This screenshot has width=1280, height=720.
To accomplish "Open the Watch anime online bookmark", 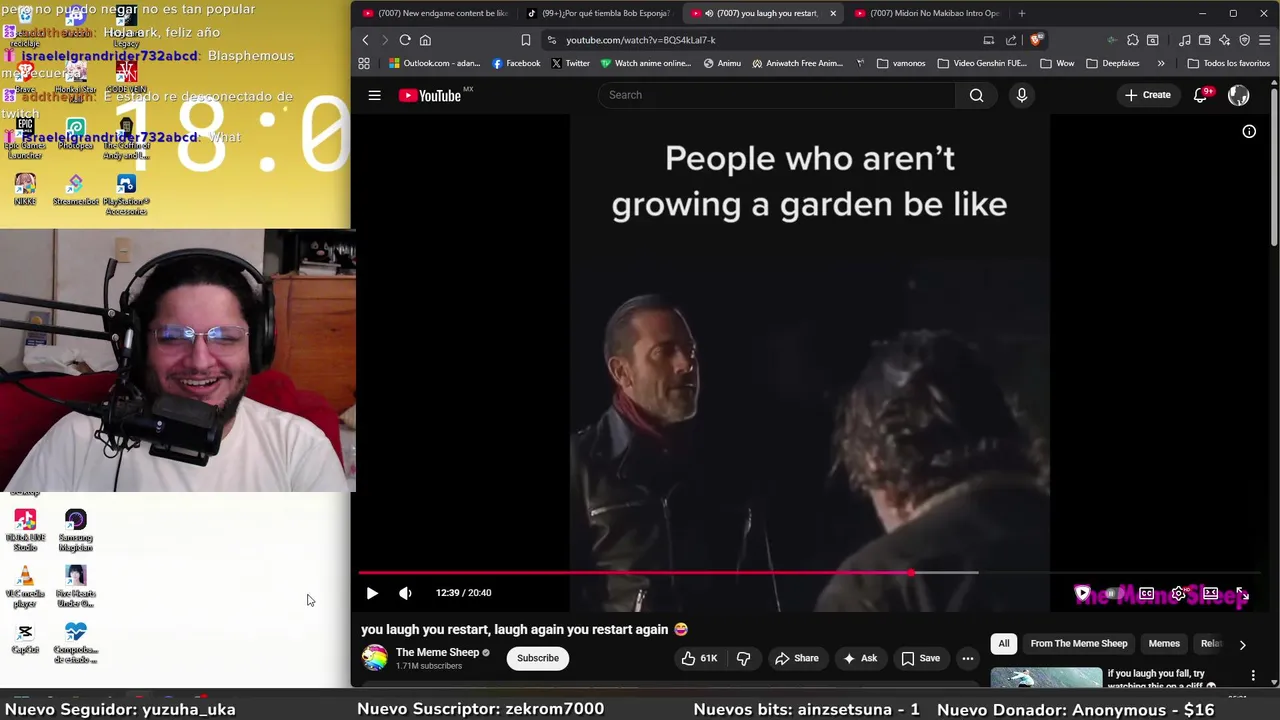I will click(646, 63).
